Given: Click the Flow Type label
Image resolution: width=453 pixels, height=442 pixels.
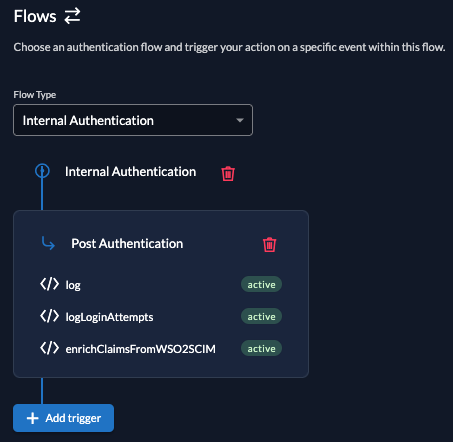Looking at the screenshot, I should 35,95.
